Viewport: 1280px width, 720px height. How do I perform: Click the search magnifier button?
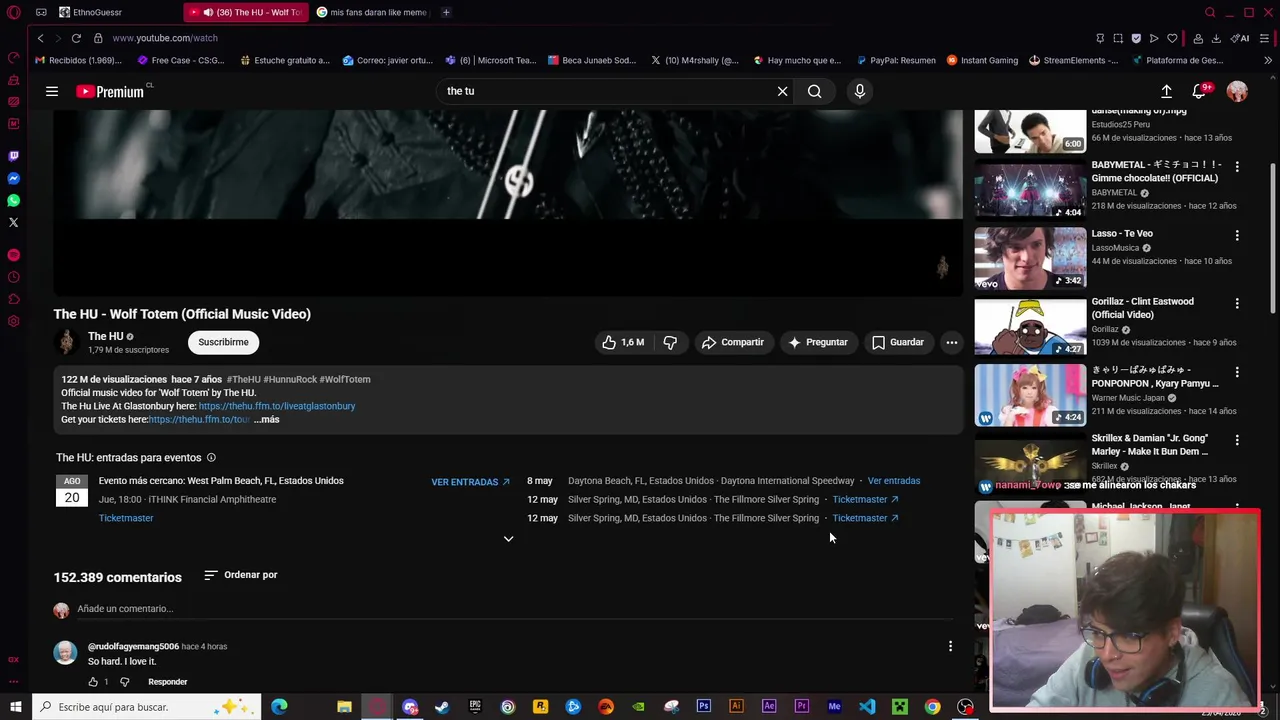(815, 91)
